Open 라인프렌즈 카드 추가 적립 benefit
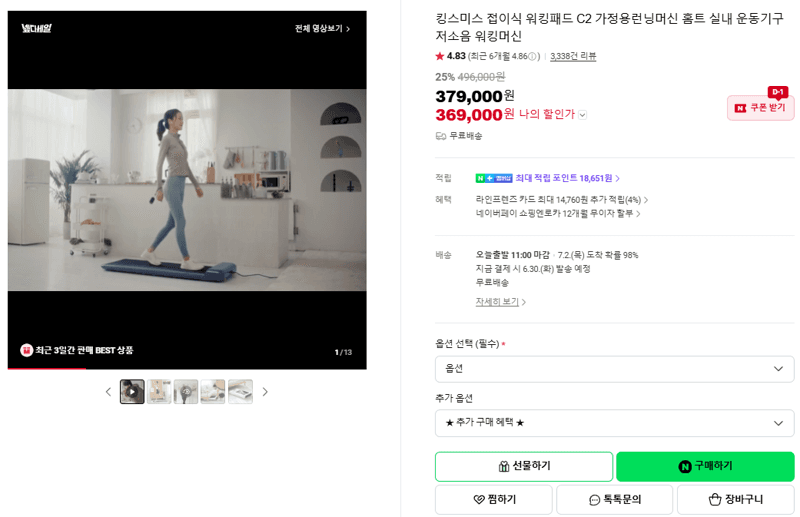Screen dimensions: 800x517 coord(562,200)
